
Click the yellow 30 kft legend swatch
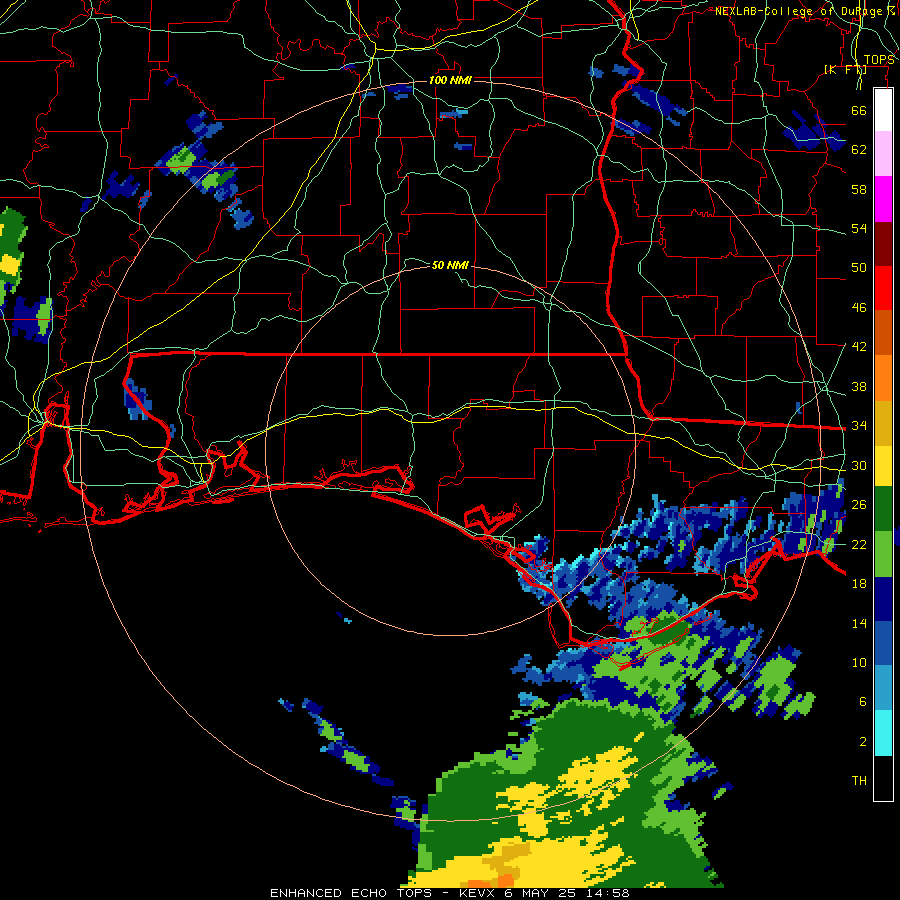point(883,466)
